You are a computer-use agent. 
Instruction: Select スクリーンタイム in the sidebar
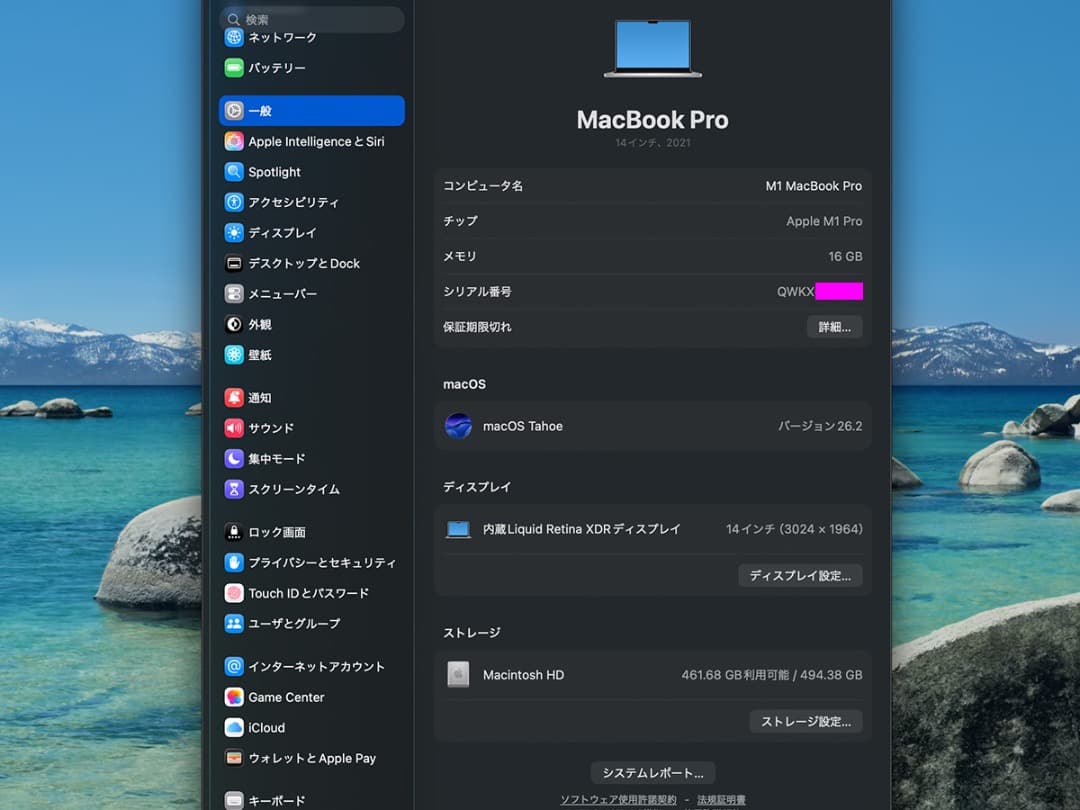[x=234, y=489]
